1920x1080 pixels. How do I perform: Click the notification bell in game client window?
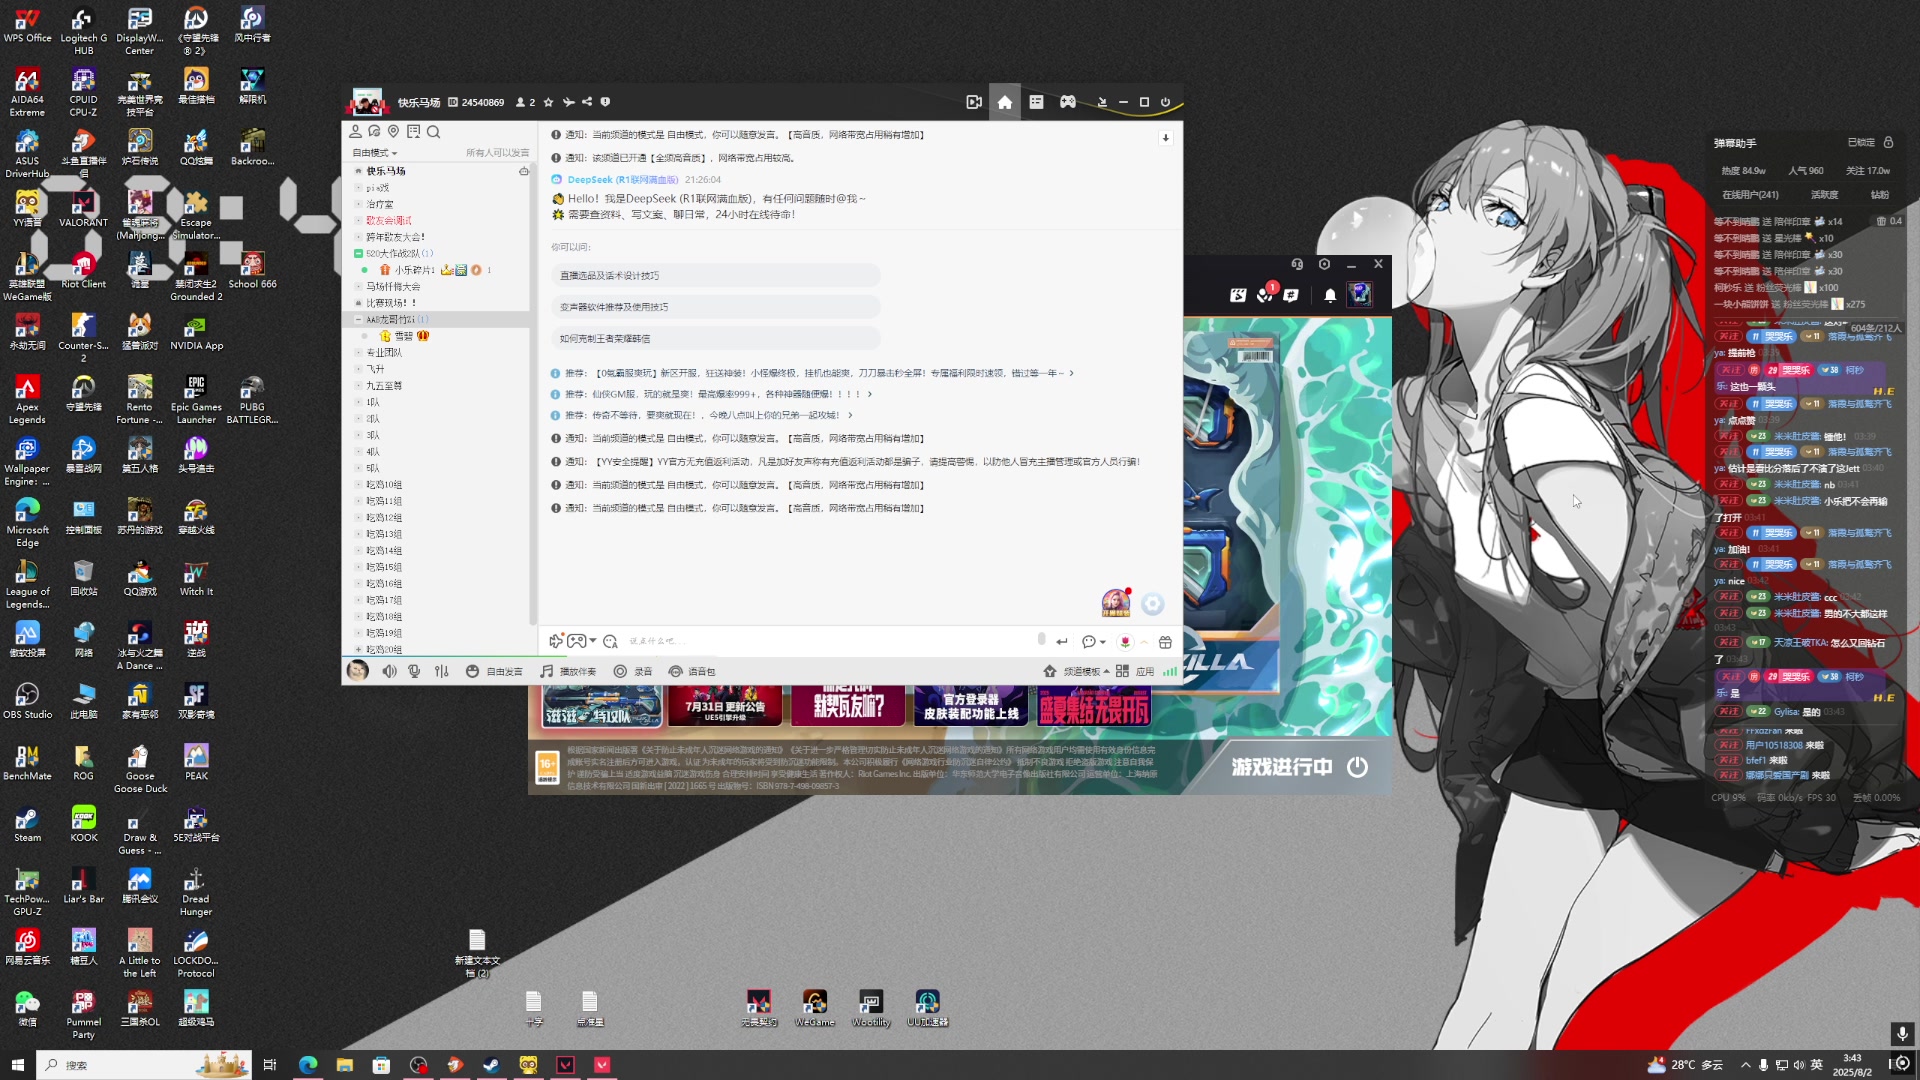[x=1330, y=295]
